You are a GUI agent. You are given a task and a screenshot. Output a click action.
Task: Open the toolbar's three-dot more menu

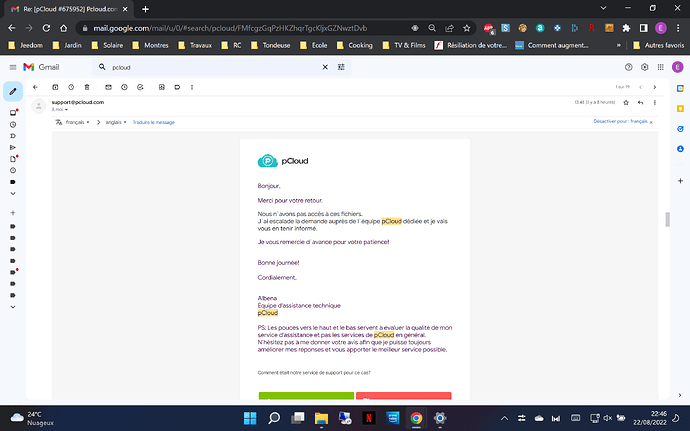click(192, 87)
